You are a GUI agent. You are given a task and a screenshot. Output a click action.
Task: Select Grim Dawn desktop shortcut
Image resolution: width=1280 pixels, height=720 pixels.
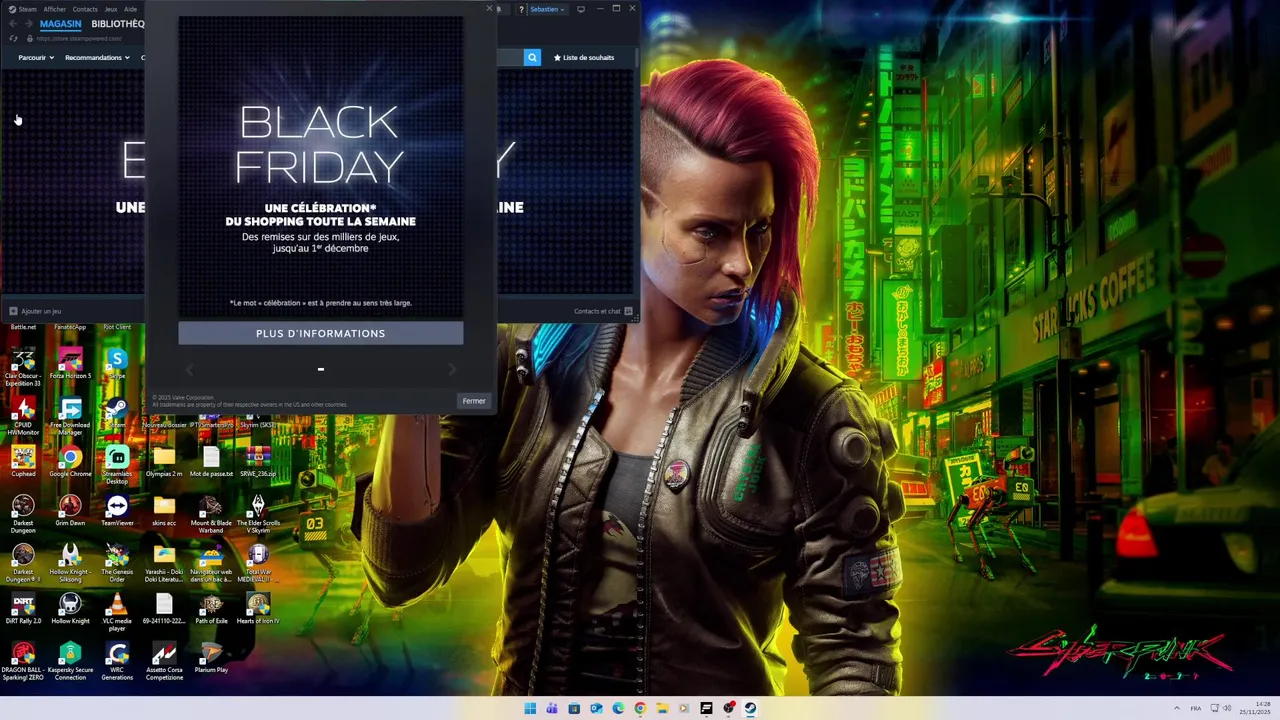click(70, 511)
